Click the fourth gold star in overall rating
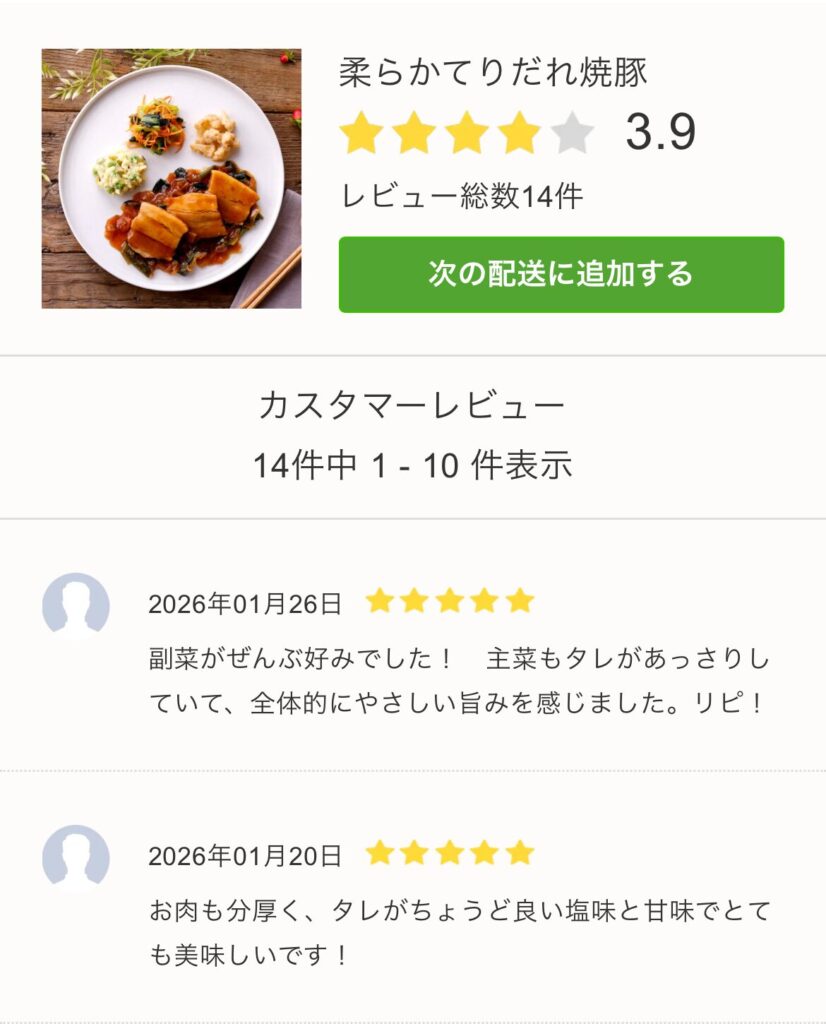 [518, 133]
